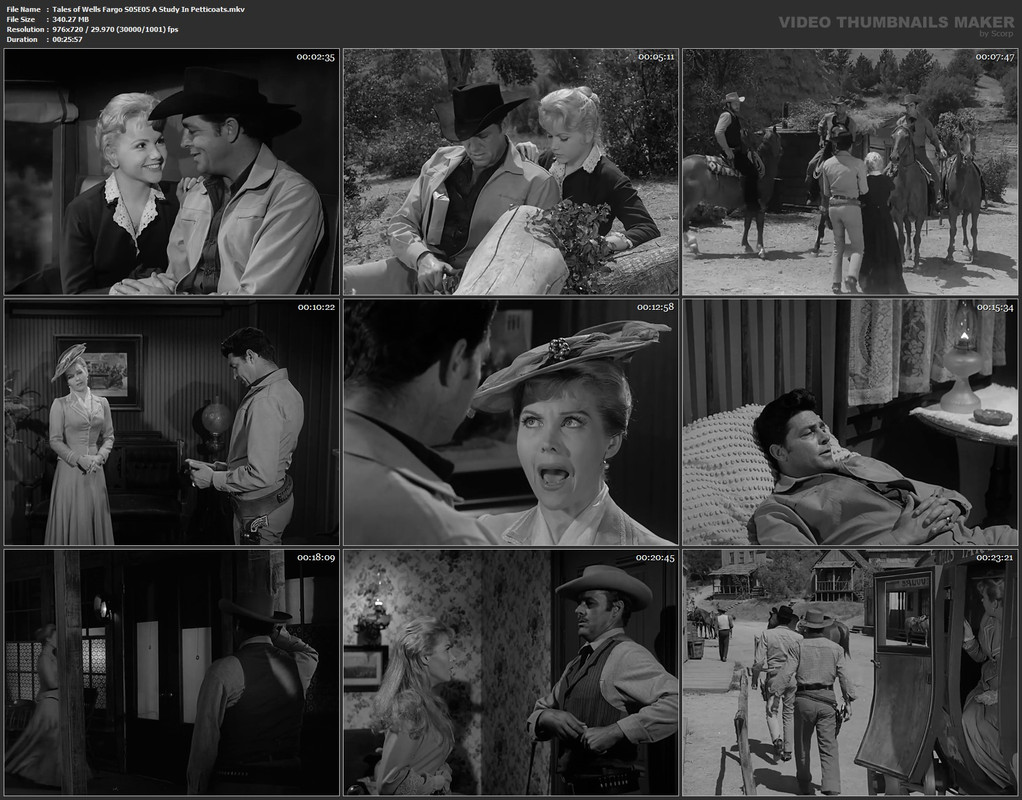Image resolution: width=1022 pixels, height=800 pixels.
Task: Select the frame stamped 00:12:58
Action: pyautogui.click(x=511, y=422)
